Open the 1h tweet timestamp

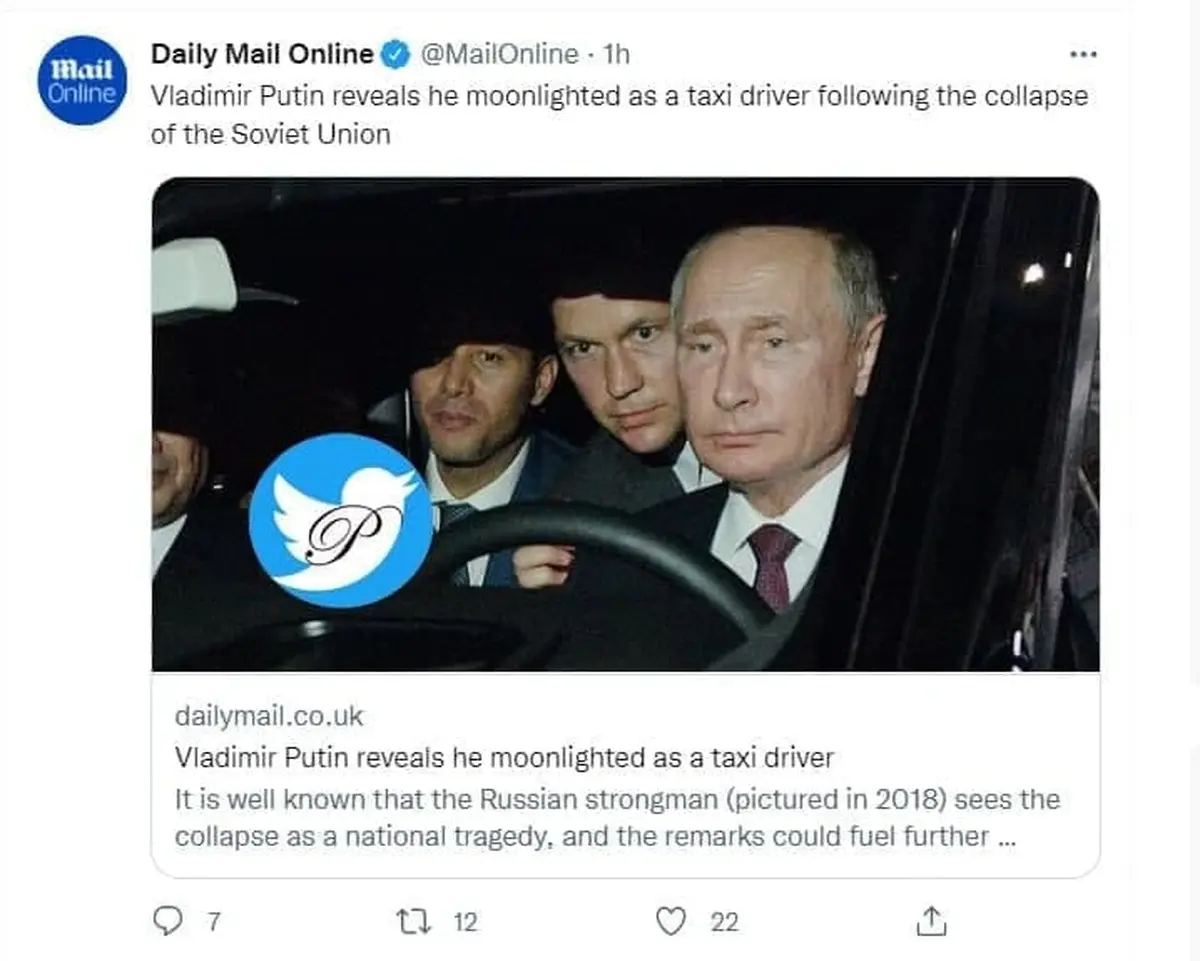[x=617, y=54]
